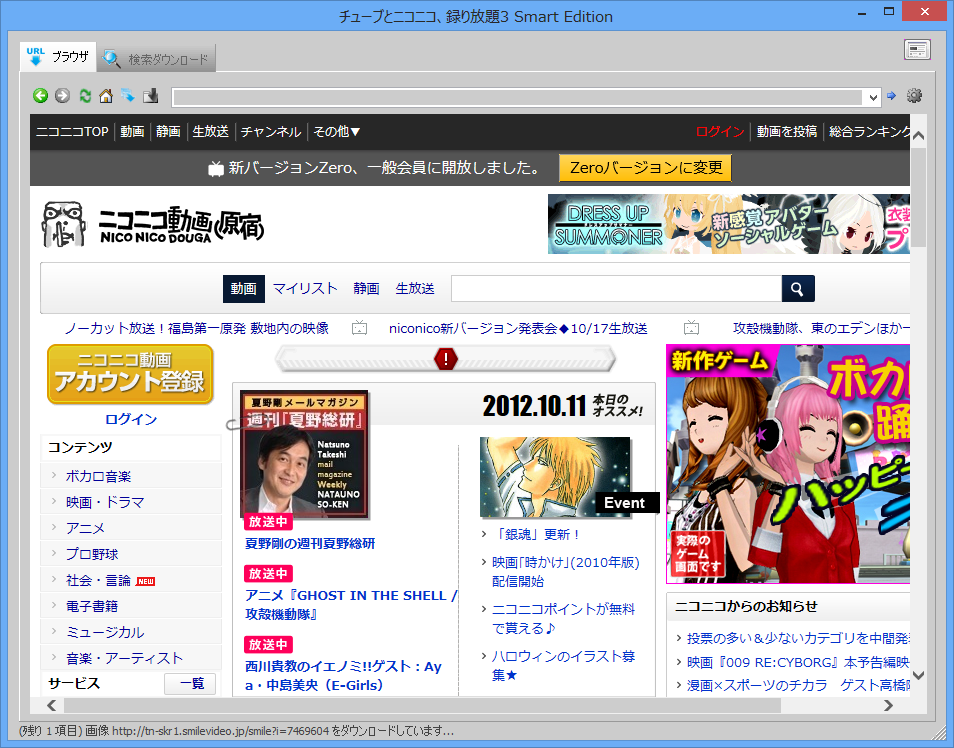Image resolution: width=954 pixels, height=748 pixels.
Task: Click the Nico Nico Douga logo
Action: click(x=153, y=225)
